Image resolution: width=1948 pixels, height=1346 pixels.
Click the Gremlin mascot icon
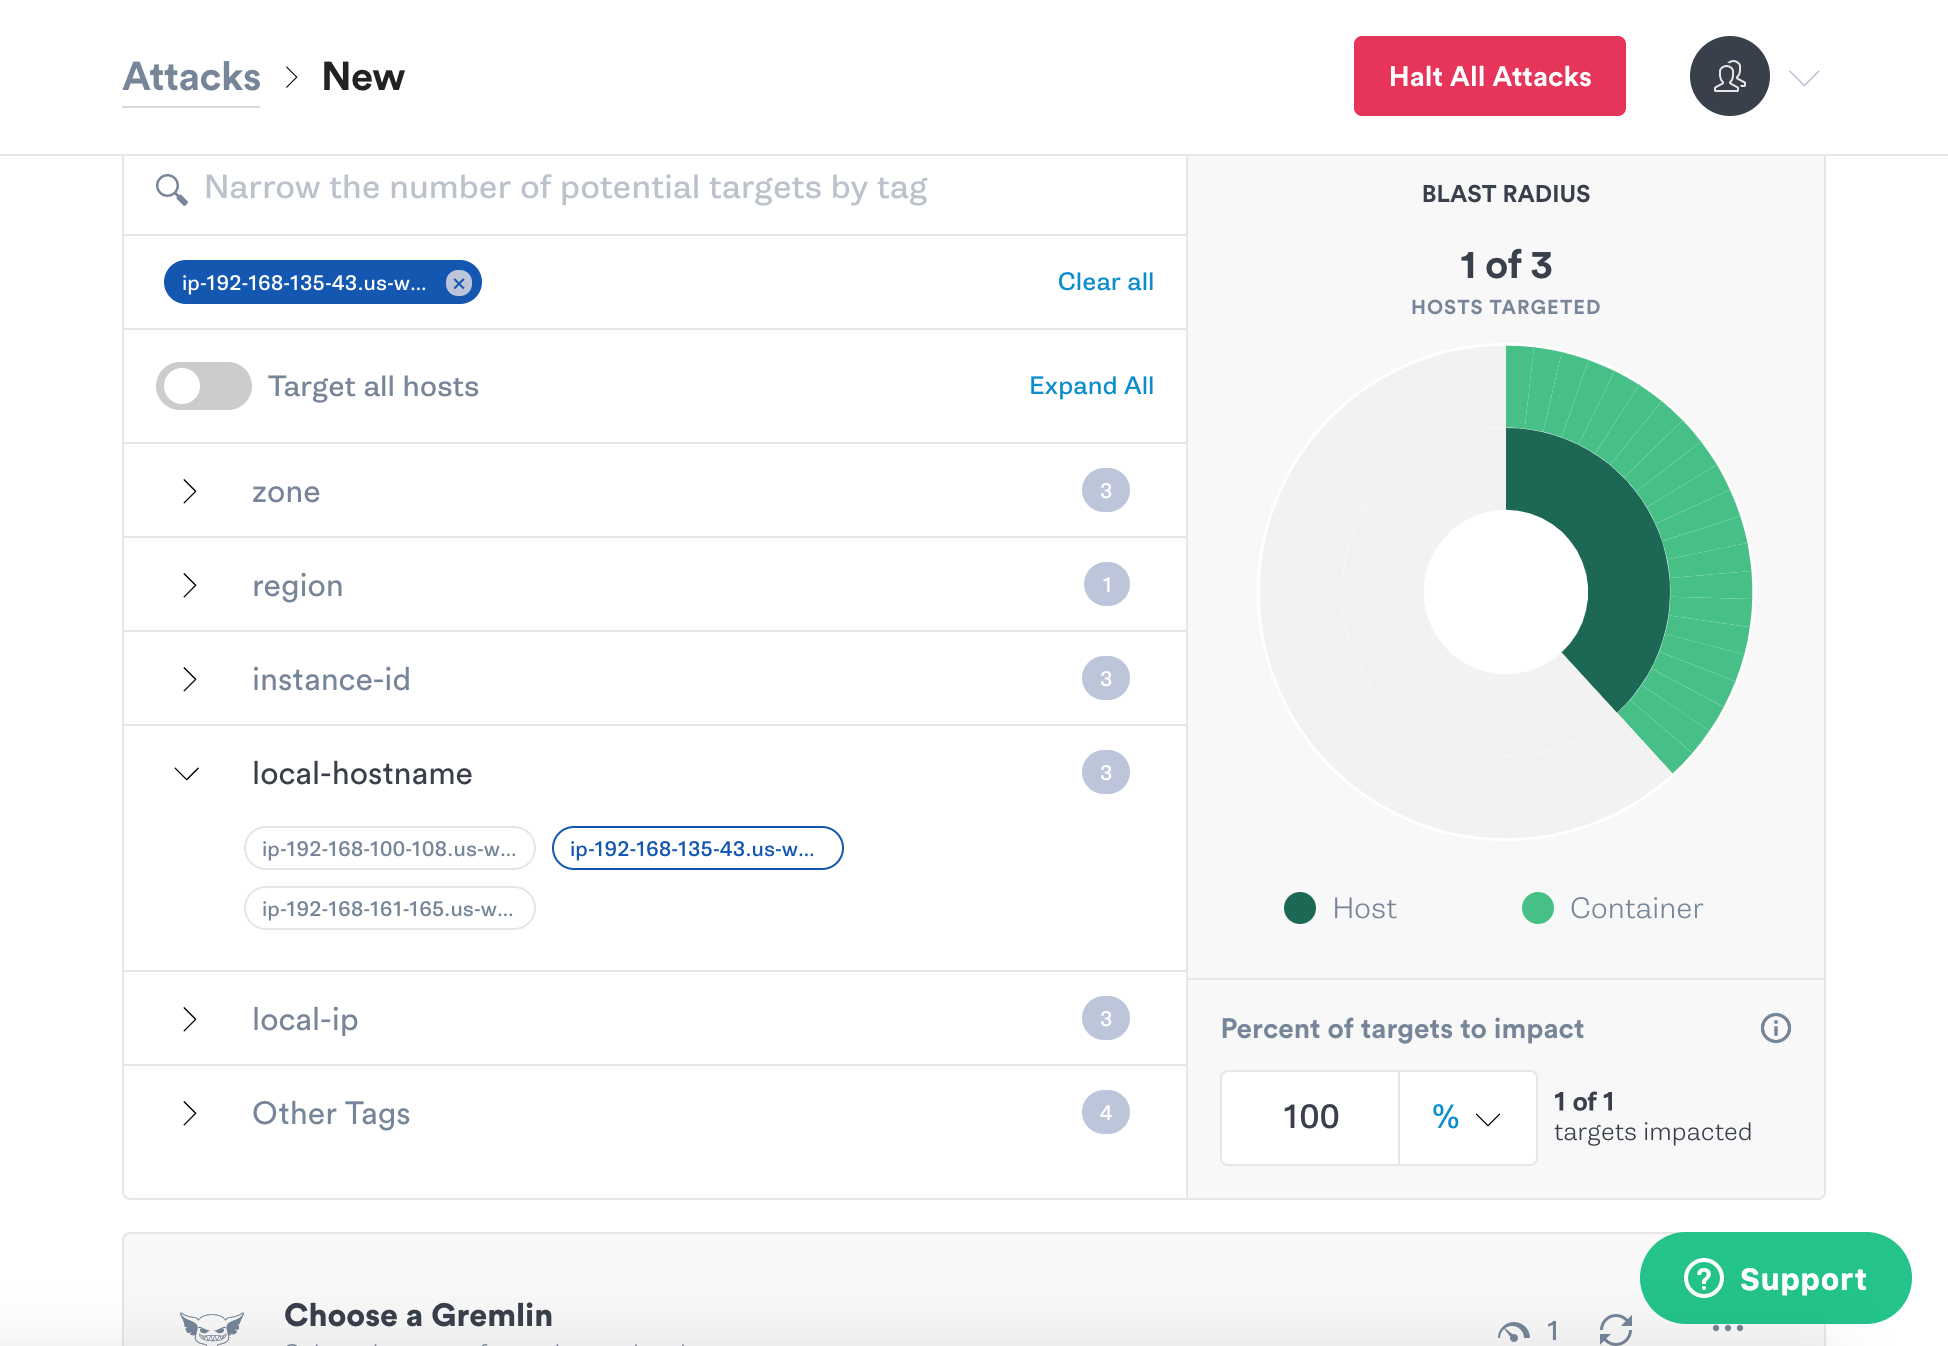pyautogui.click(x=212, y=1328)
